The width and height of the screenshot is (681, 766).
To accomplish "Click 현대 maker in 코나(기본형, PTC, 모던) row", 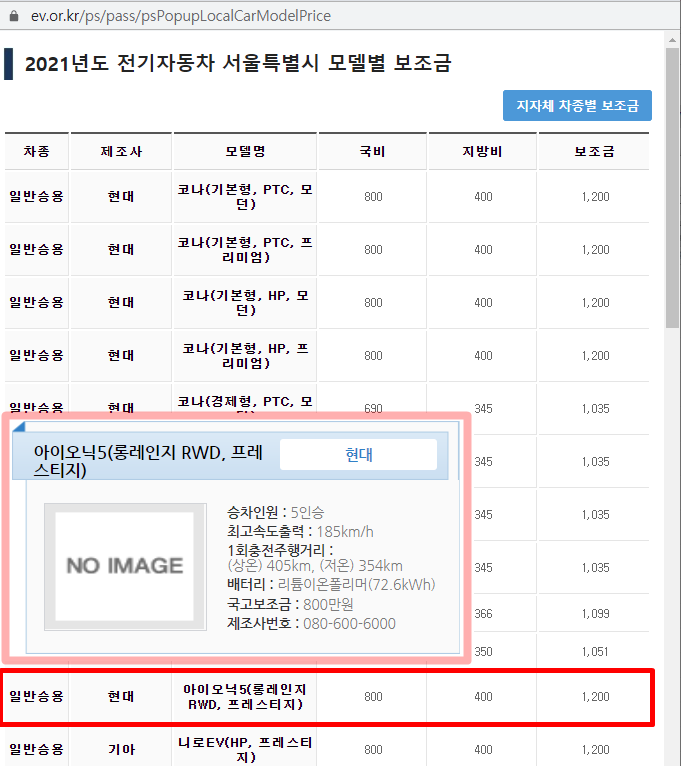I will (x=121, y=196).
